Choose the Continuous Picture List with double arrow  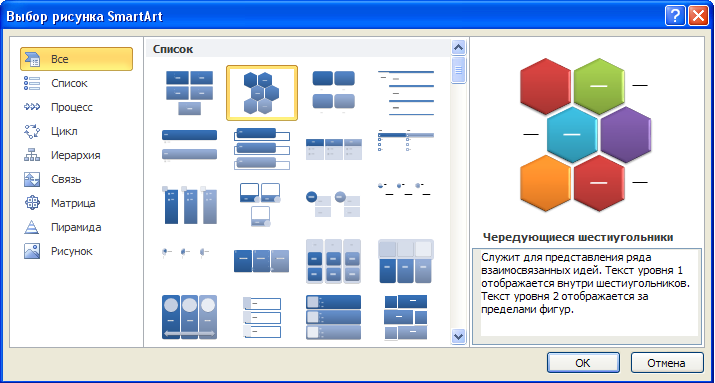189,317
